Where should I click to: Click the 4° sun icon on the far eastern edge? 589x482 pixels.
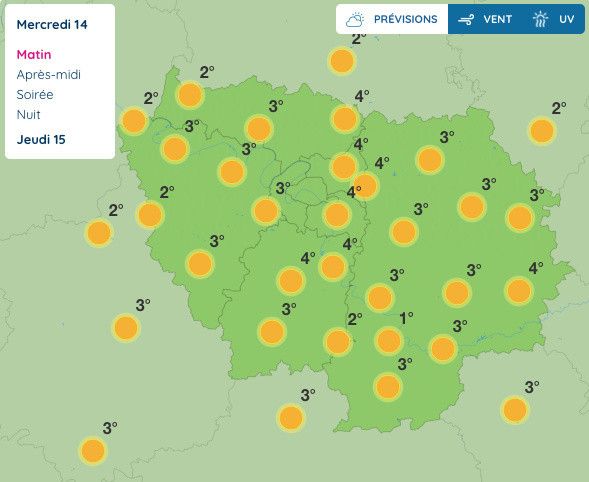point(519,291)
